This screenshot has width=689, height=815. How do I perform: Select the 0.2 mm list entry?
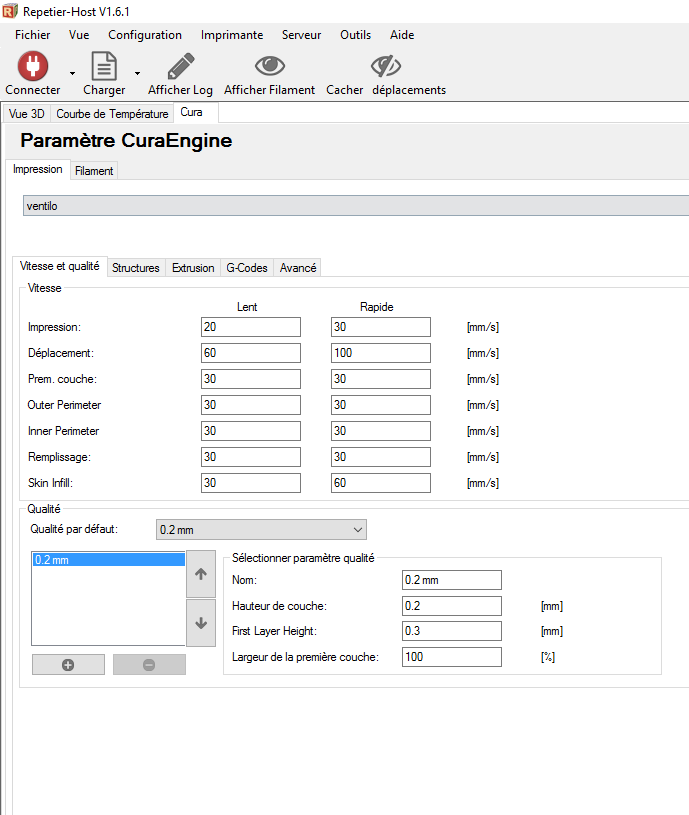(x=108, y=560)
